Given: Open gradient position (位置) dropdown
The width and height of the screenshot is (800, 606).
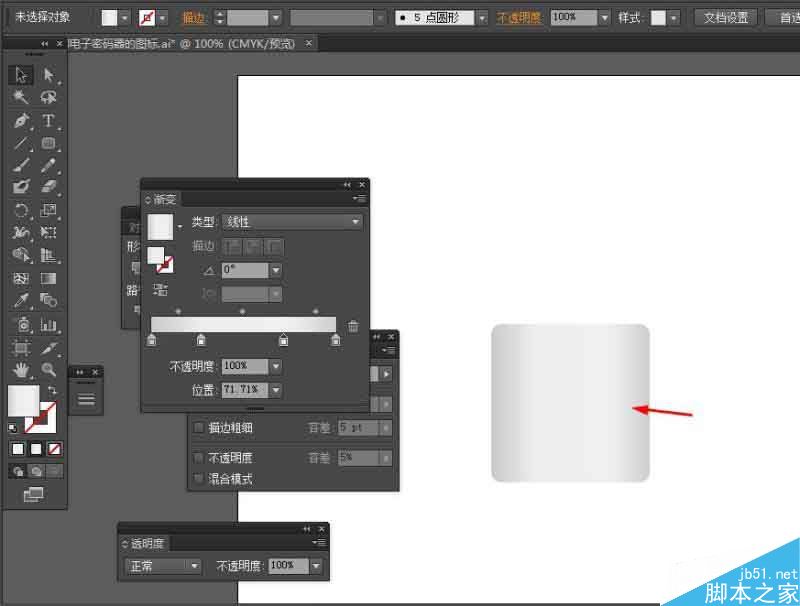Looking at the screenshot, I should (276, 390).
